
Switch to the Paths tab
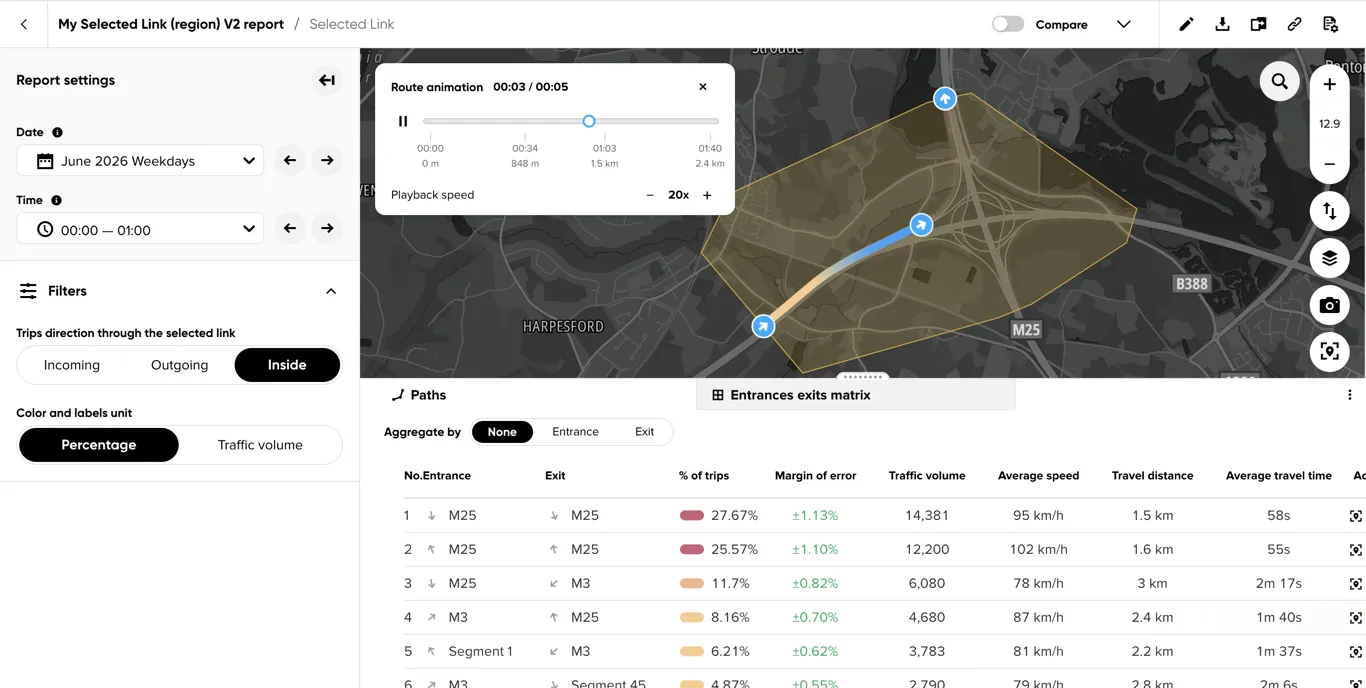click(x=419, y=395)
